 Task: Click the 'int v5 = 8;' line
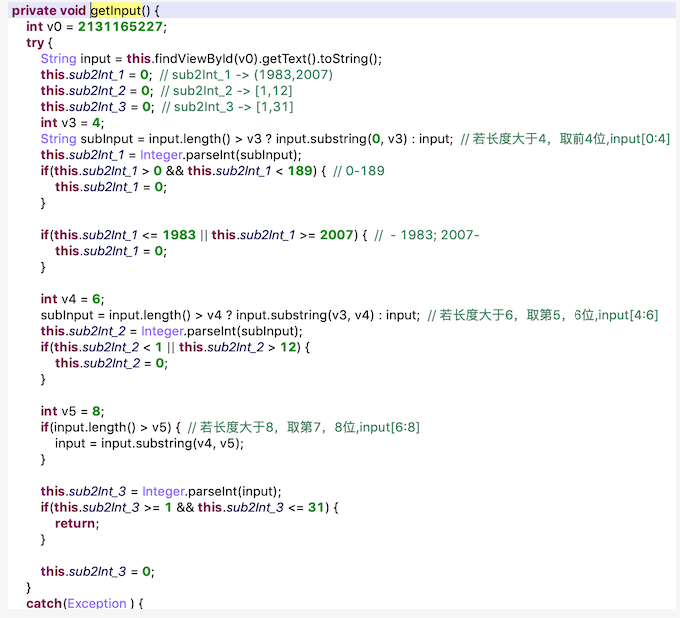click(72, 411)
